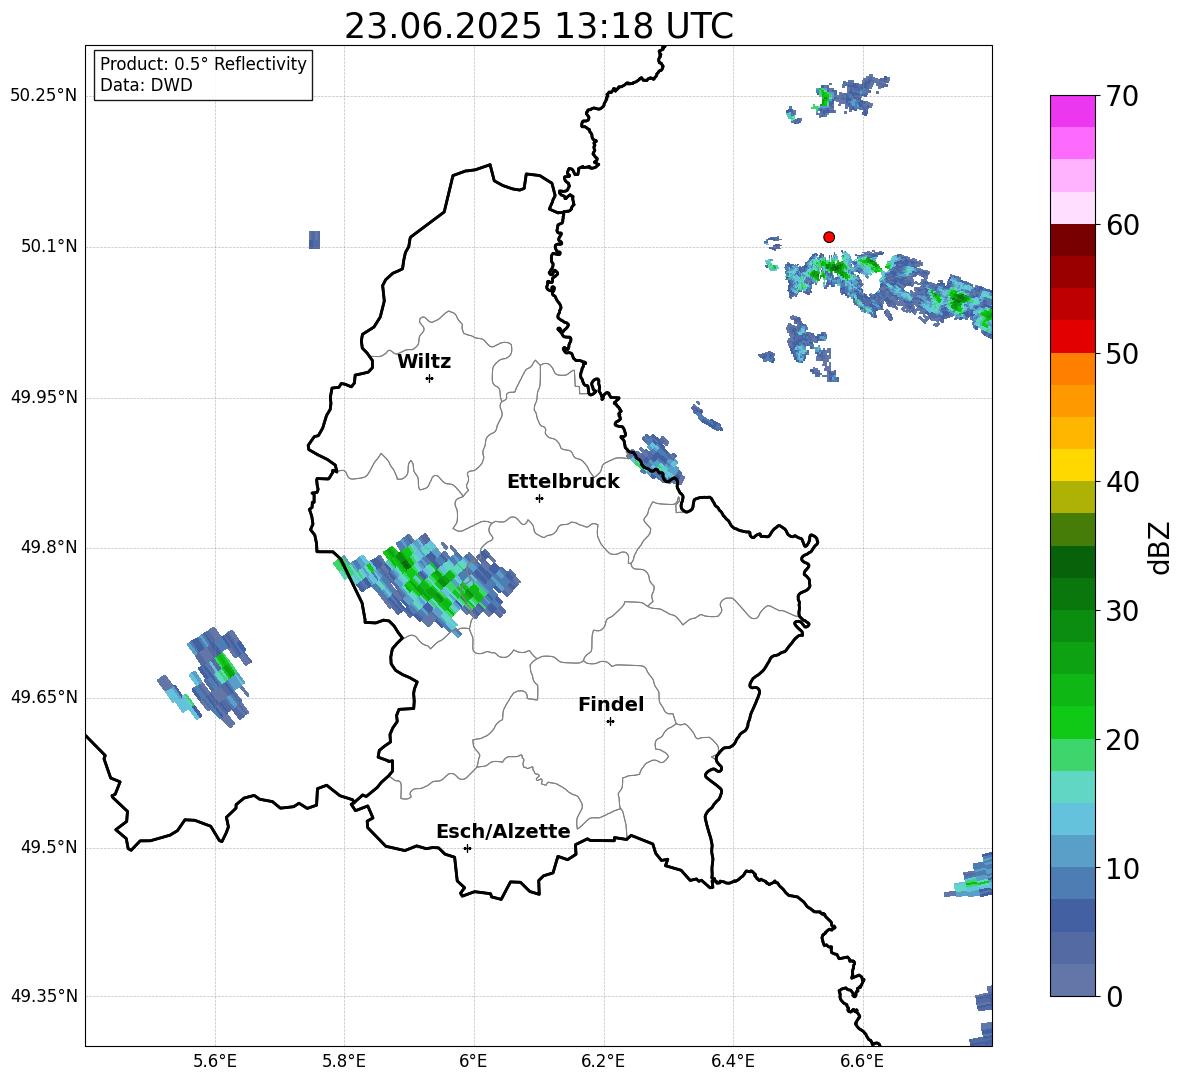Click the dark maroon colorbar segment below 60
The height and width of the screenshot is (1081, 1184).
point(1072,240)
